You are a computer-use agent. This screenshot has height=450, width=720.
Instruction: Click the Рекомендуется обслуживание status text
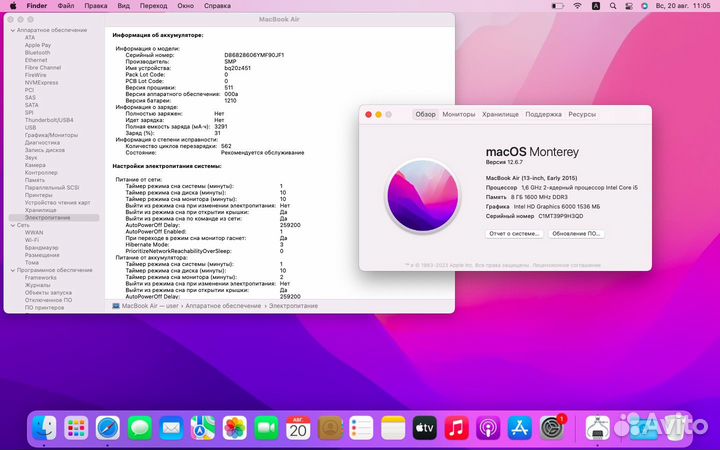[x=262, y=153]
